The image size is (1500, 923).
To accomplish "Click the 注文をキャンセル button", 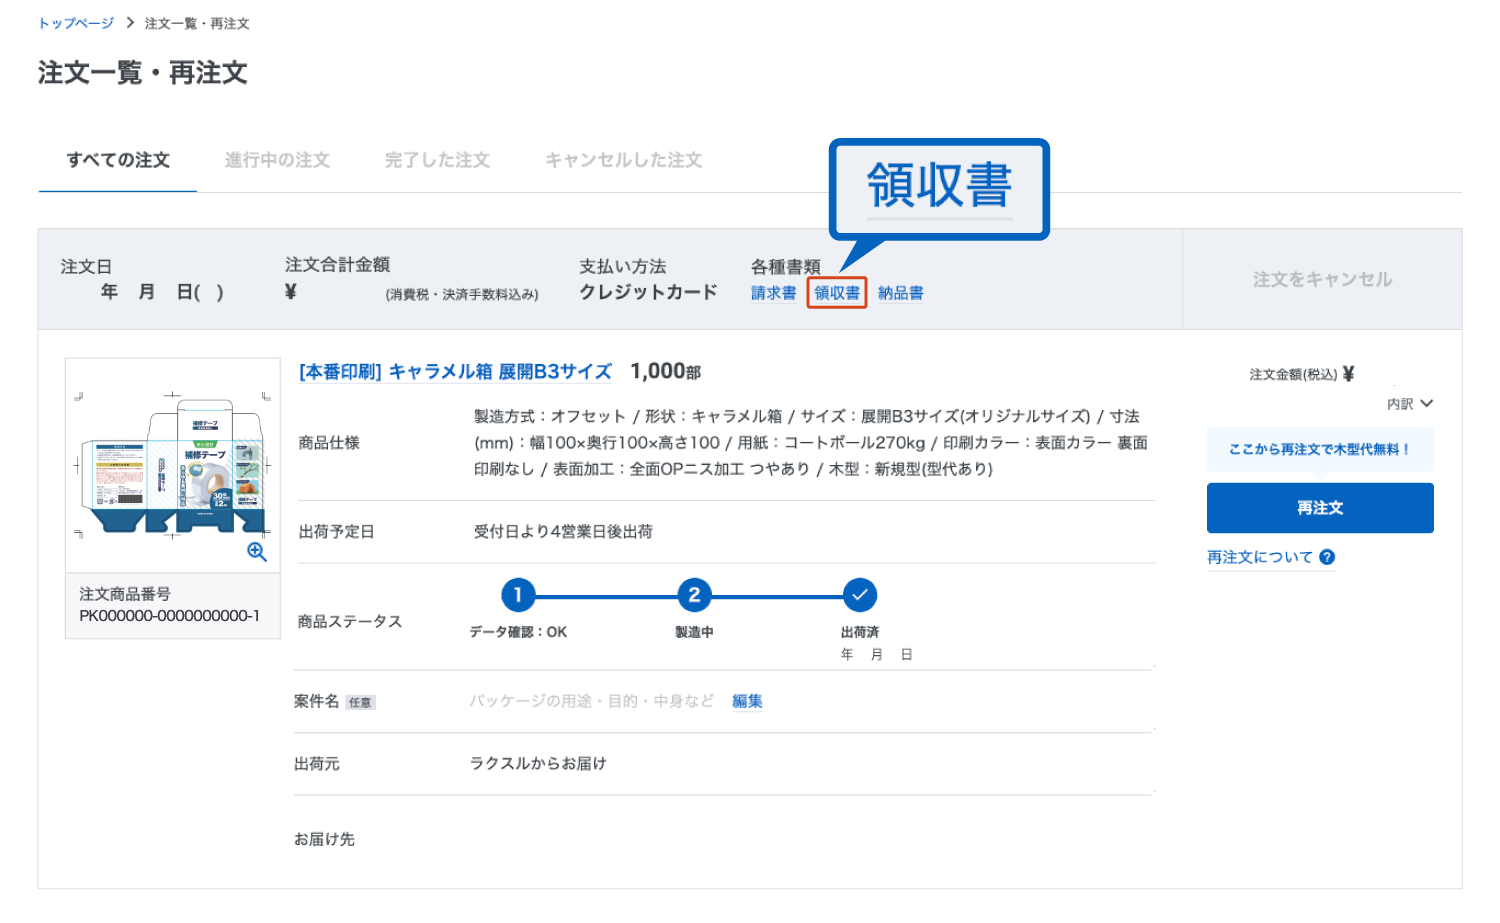I will [1322, 279].
